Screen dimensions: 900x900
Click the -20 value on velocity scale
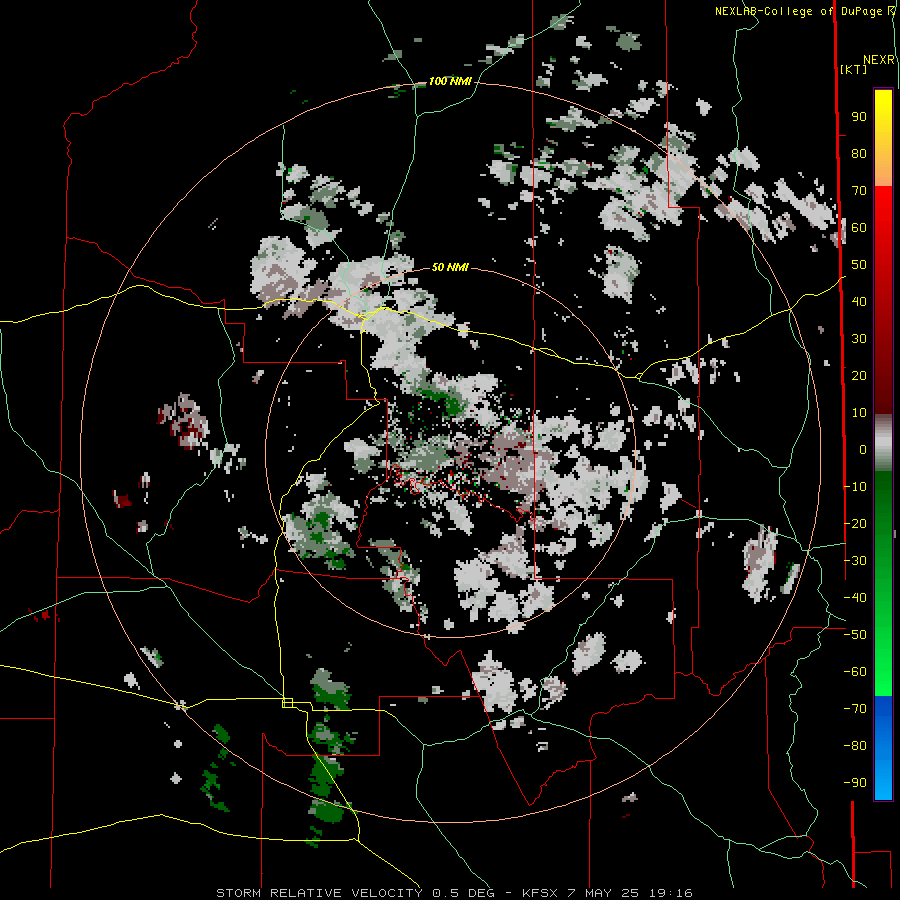(x=855, y=523)
